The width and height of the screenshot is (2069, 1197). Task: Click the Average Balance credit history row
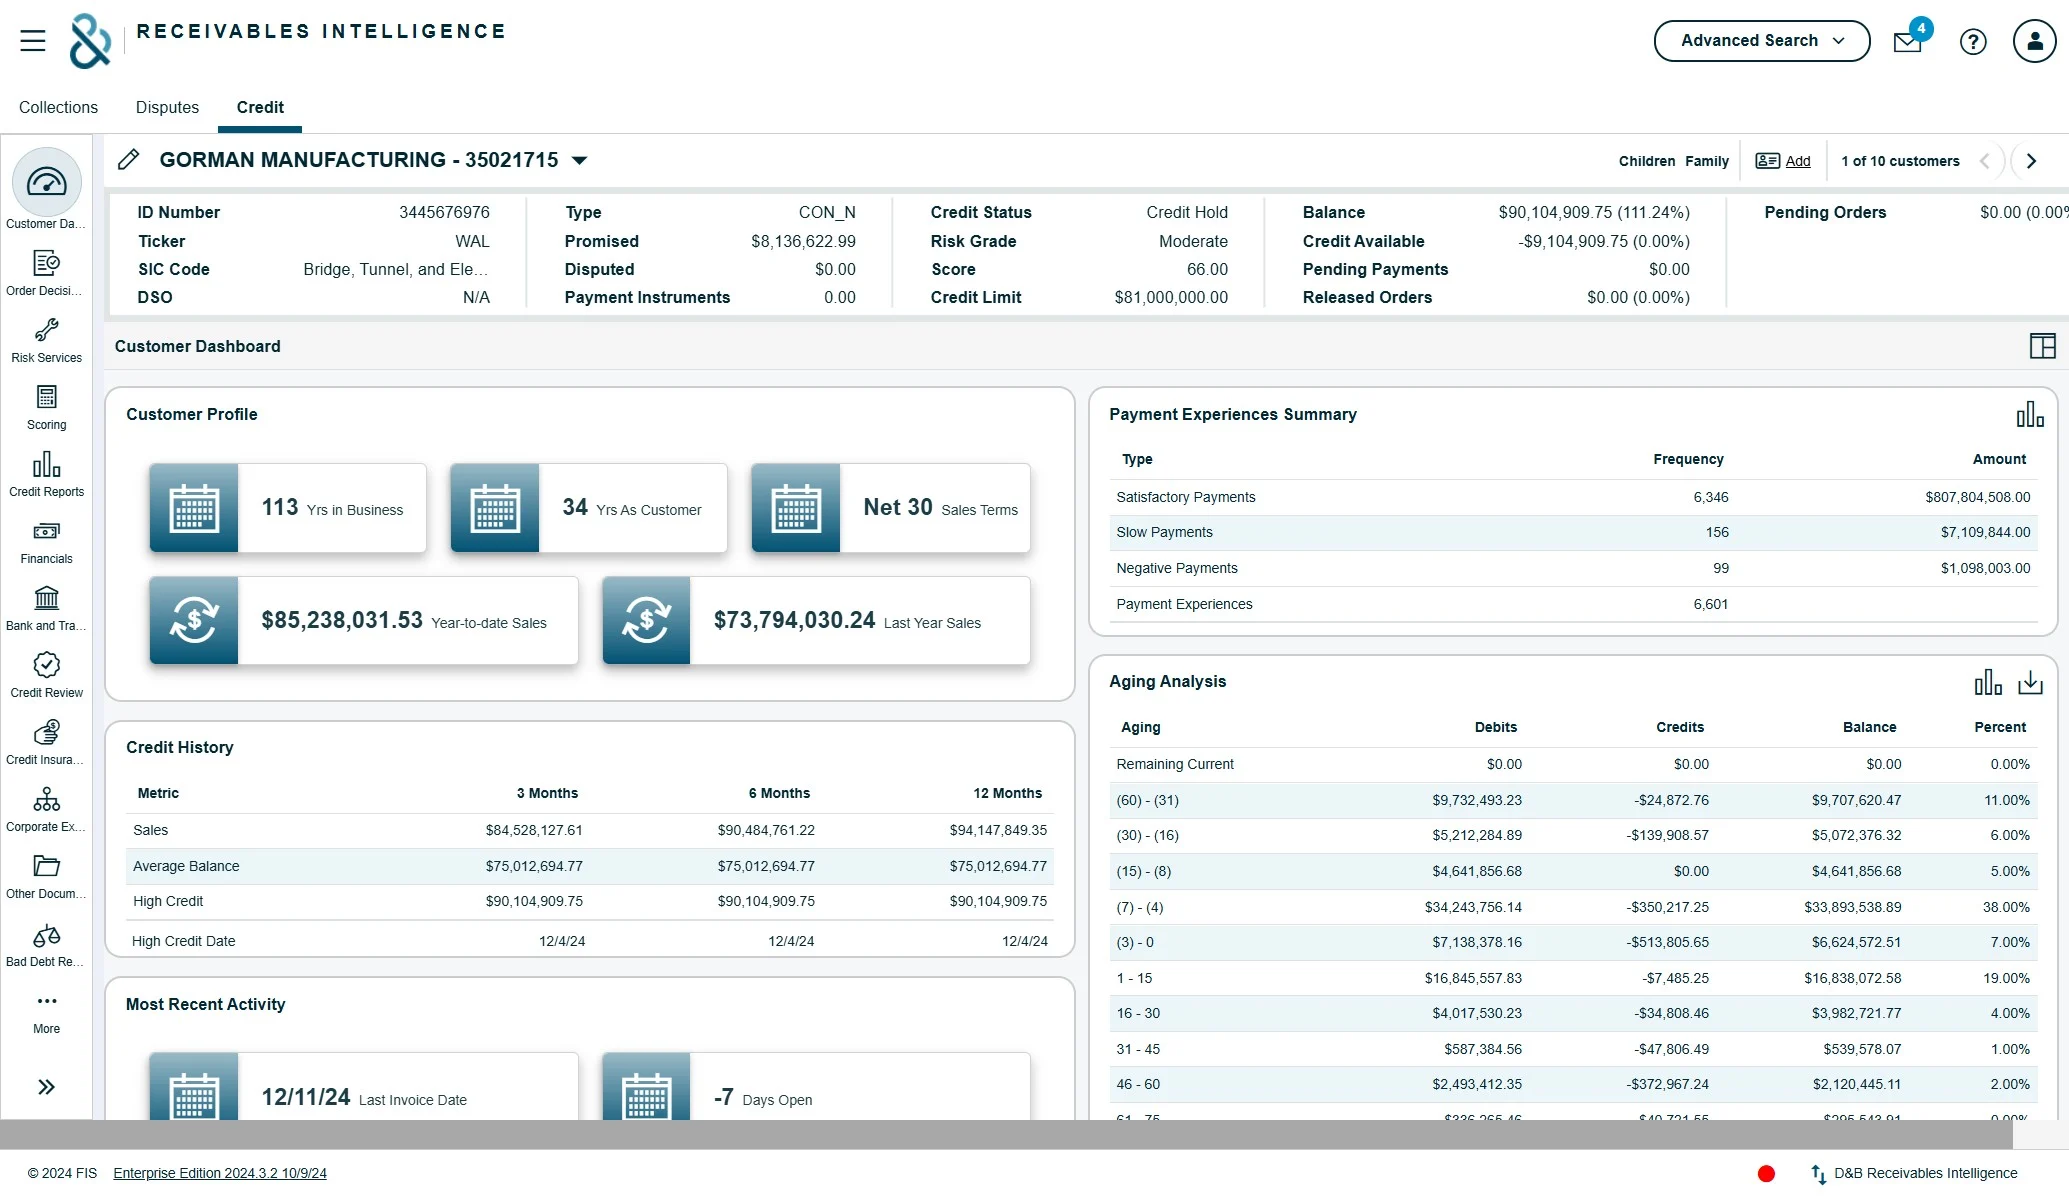590,867
